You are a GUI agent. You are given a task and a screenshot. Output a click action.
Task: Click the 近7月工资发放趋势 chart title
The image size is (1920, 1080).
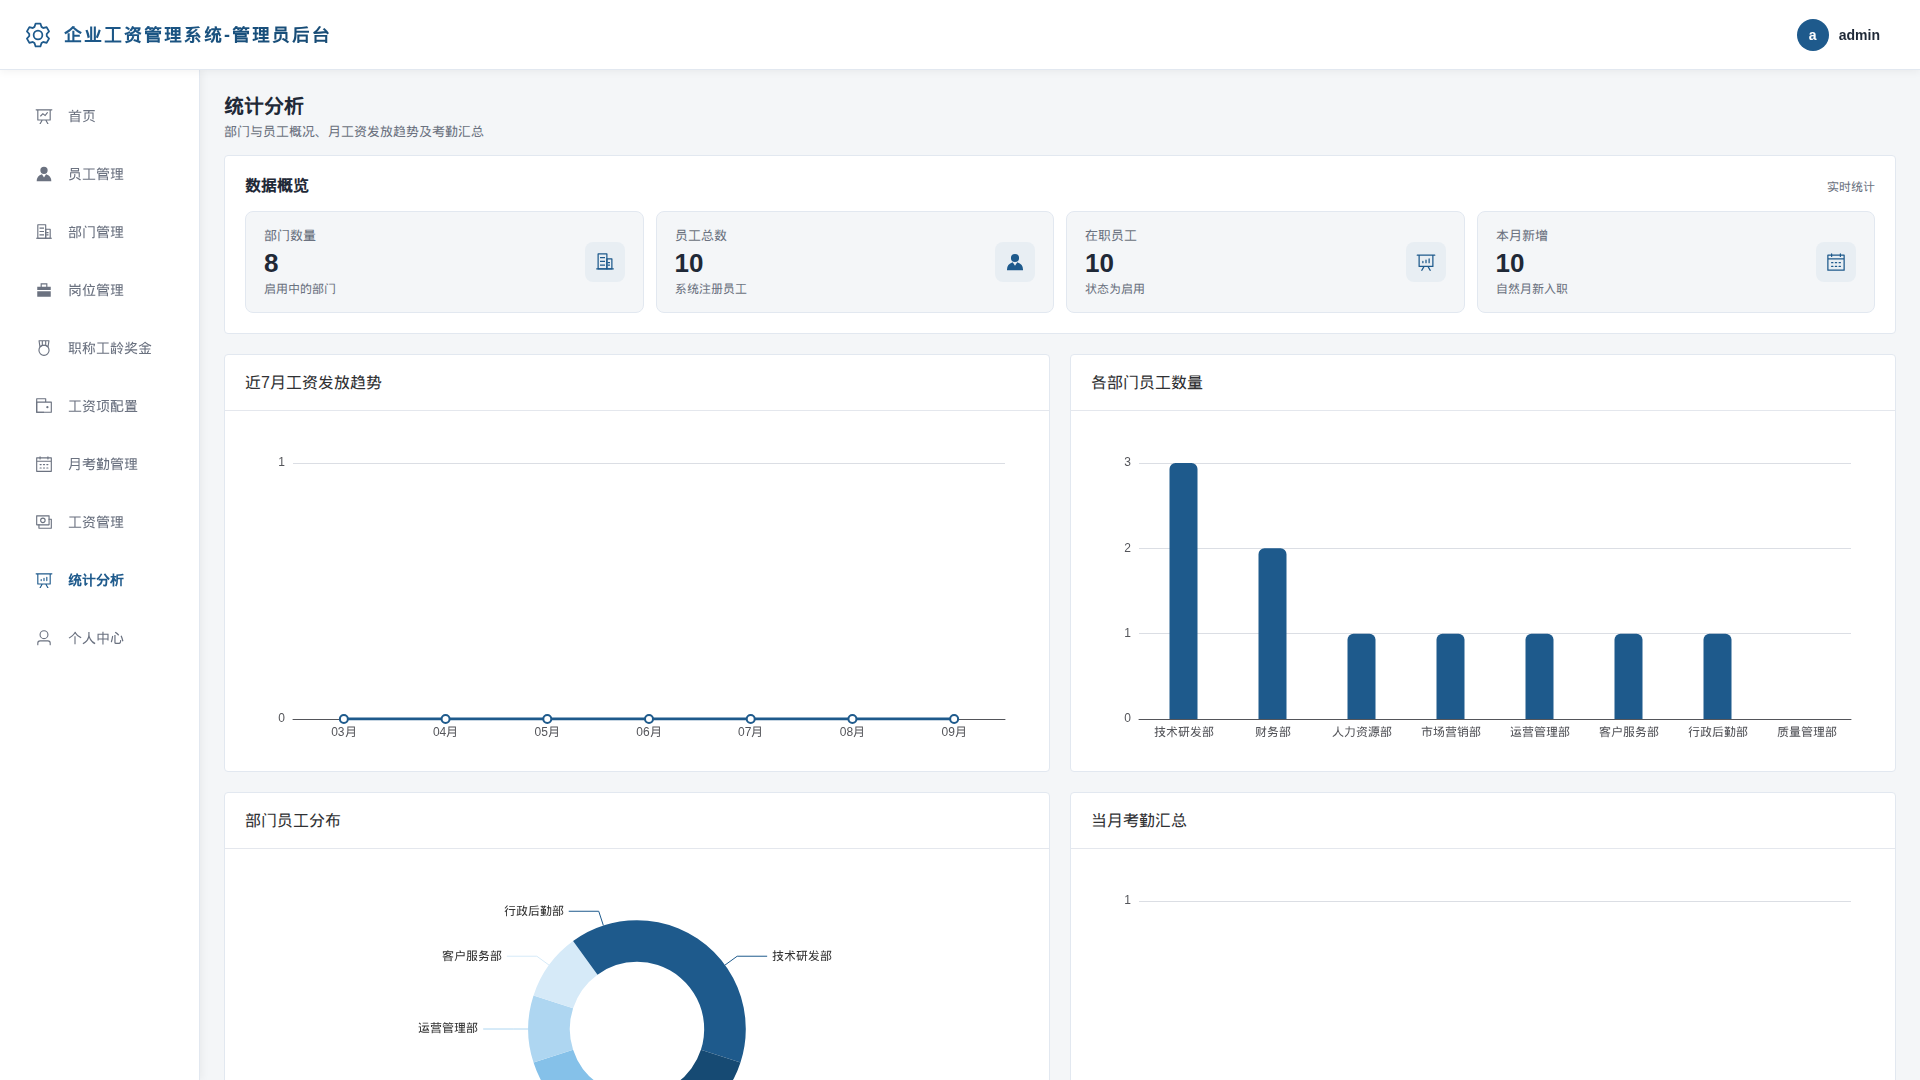(x=313, y=383)
